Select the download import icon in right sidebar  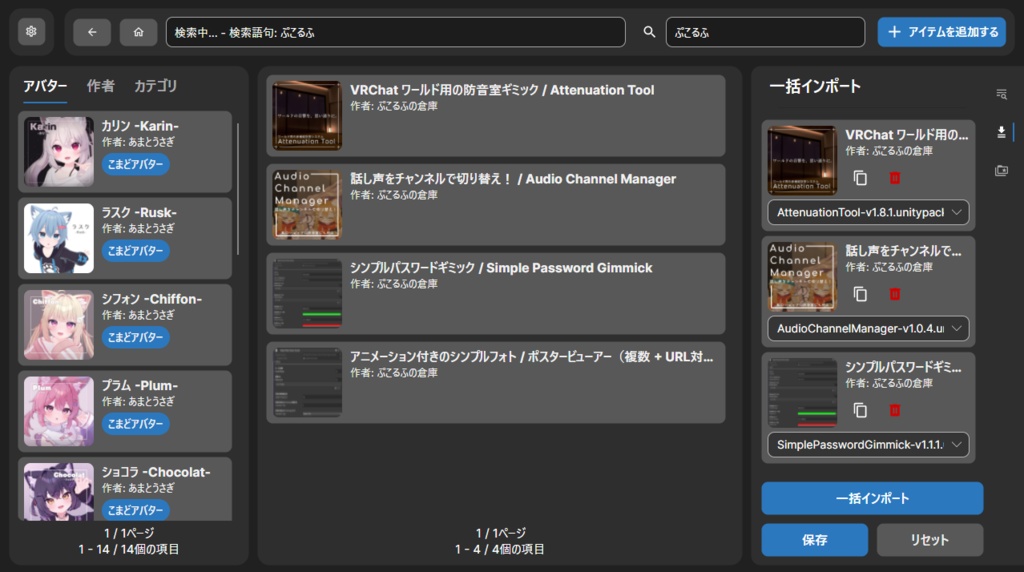pos(1001,133)
